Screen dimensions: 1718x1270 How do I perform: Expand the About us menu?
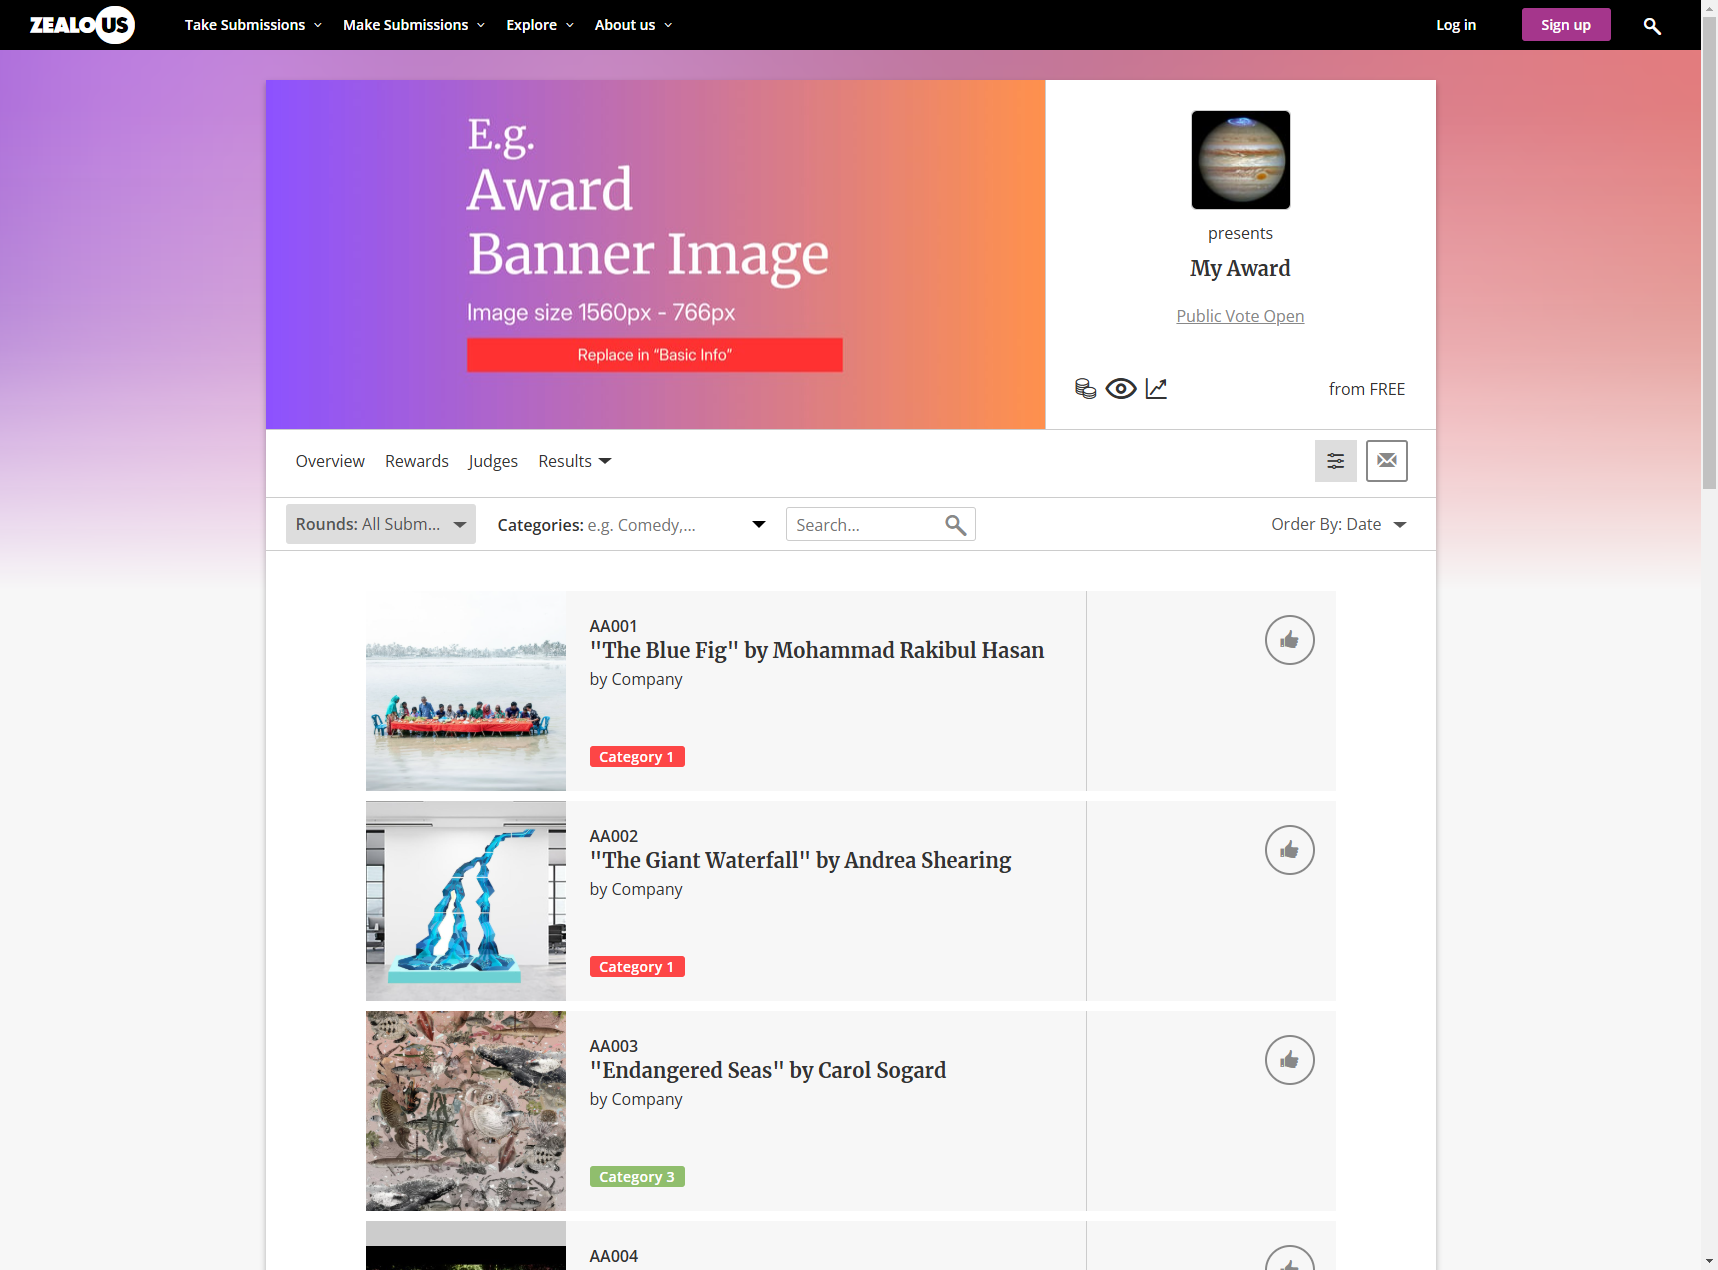634,25
